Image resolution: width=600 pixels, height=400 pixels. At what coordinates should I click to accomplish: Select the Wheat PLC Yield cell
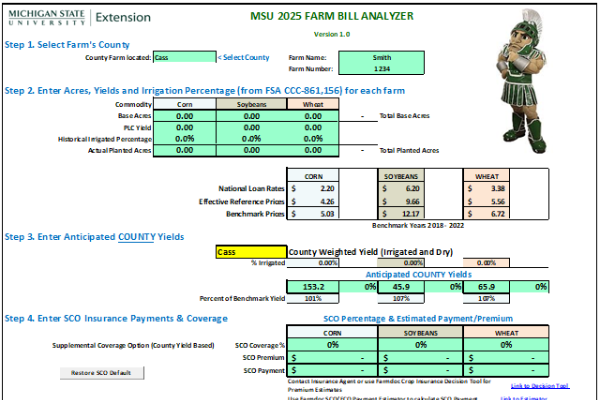click(x=313, y=127)
